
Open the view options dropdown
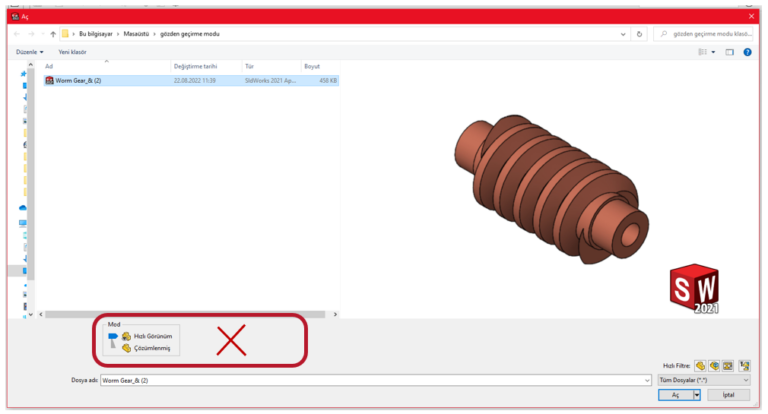(713, 51)
